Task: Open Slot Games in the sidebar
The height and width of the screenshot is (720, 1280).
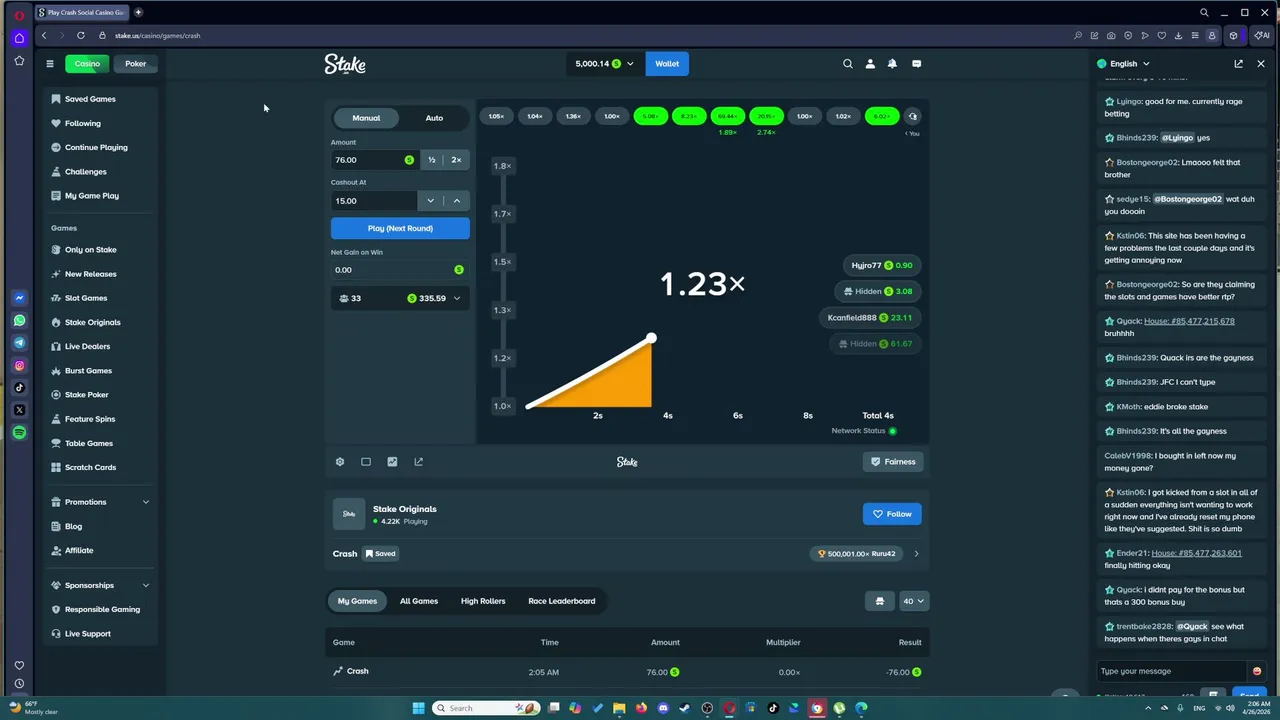Action: pyautogui.click(x=86, y=298)
